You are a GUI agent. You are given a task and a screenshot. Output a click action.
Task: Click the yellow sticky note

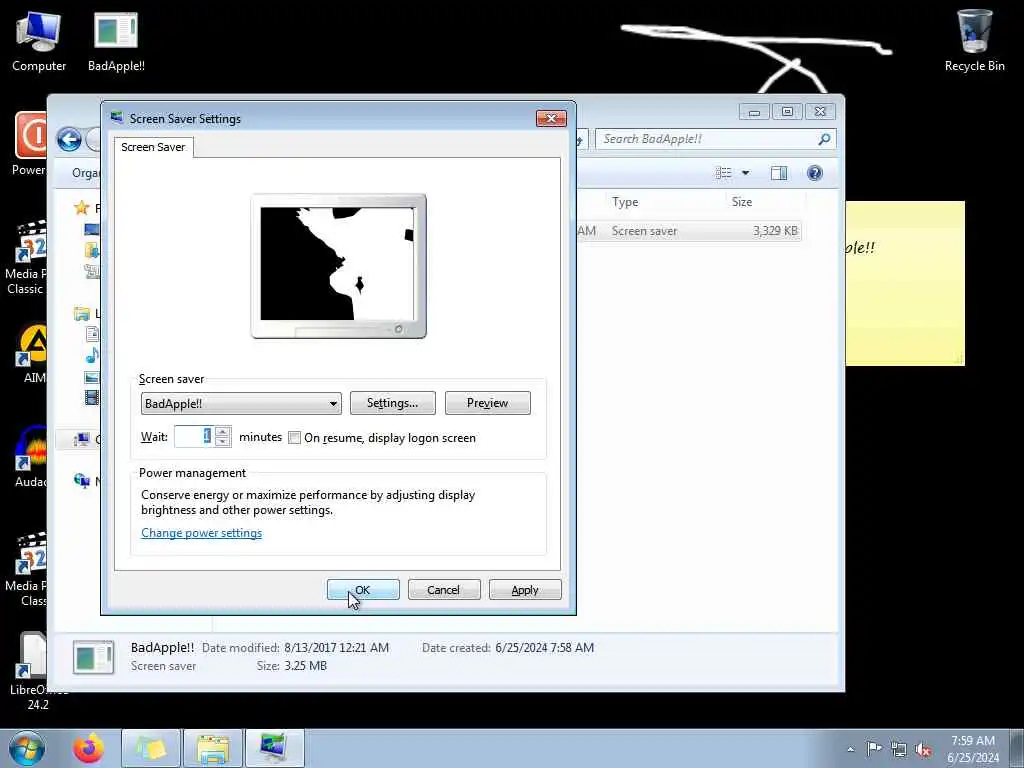pyautogui.click(x=905, y=283)
